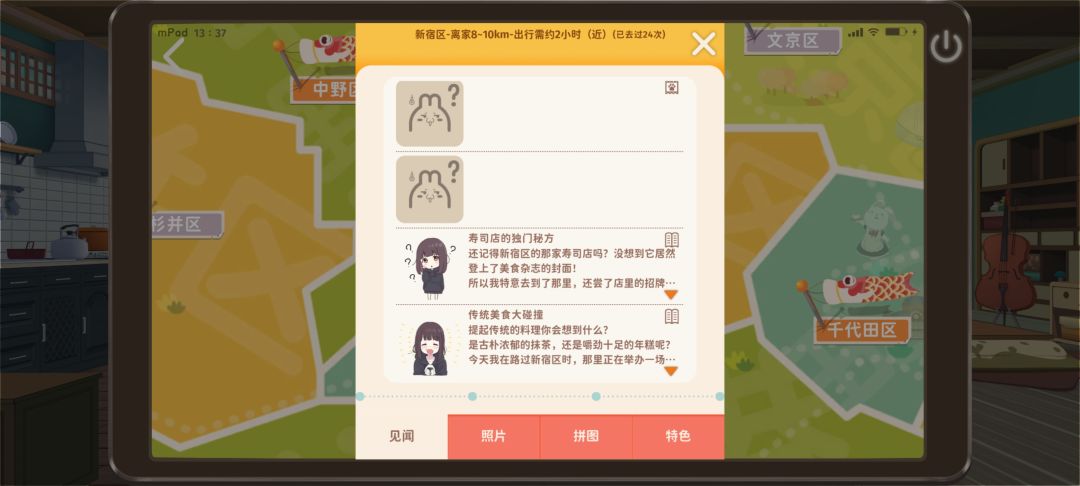1080x486 pixels.
Task: Expand the 传统美食大碰撞 story text
Action: pos(671,371)
